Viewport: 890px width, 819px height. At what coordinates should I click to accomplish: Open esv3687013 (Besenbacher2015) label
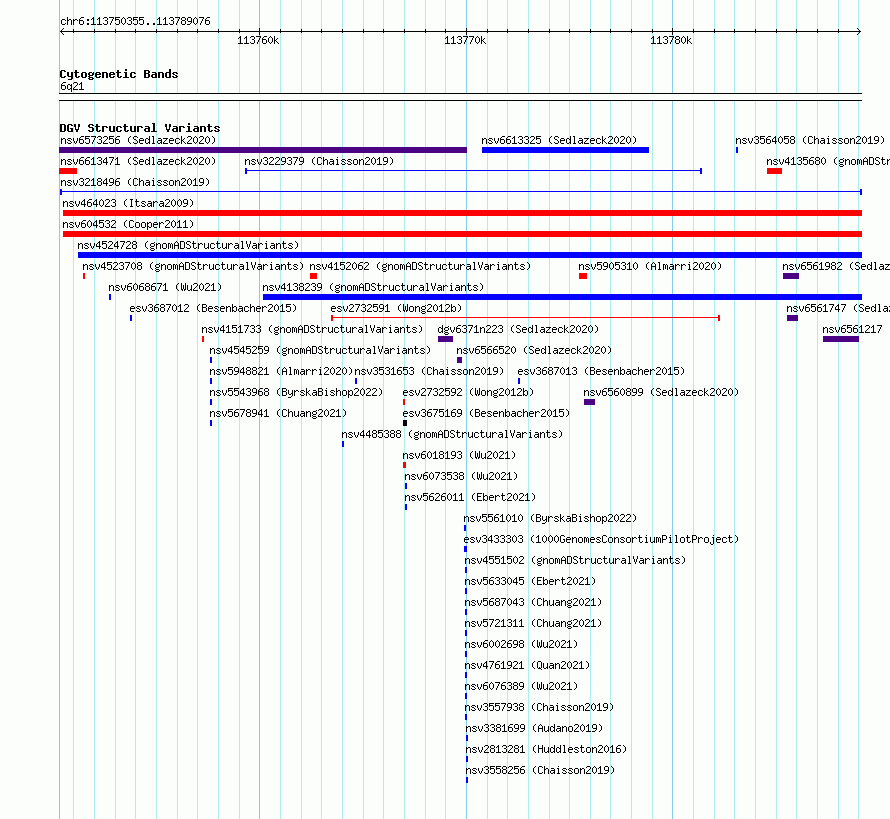601,371
